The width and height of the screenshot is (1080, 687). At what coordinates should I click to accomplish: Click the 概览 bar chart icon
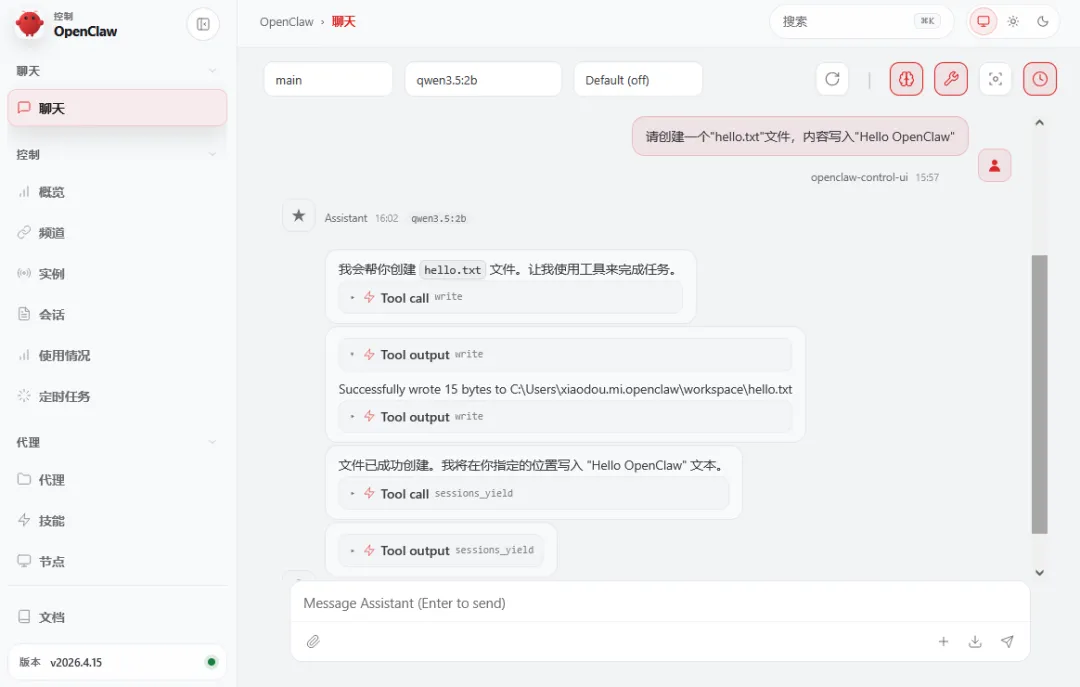click(24, 192)
